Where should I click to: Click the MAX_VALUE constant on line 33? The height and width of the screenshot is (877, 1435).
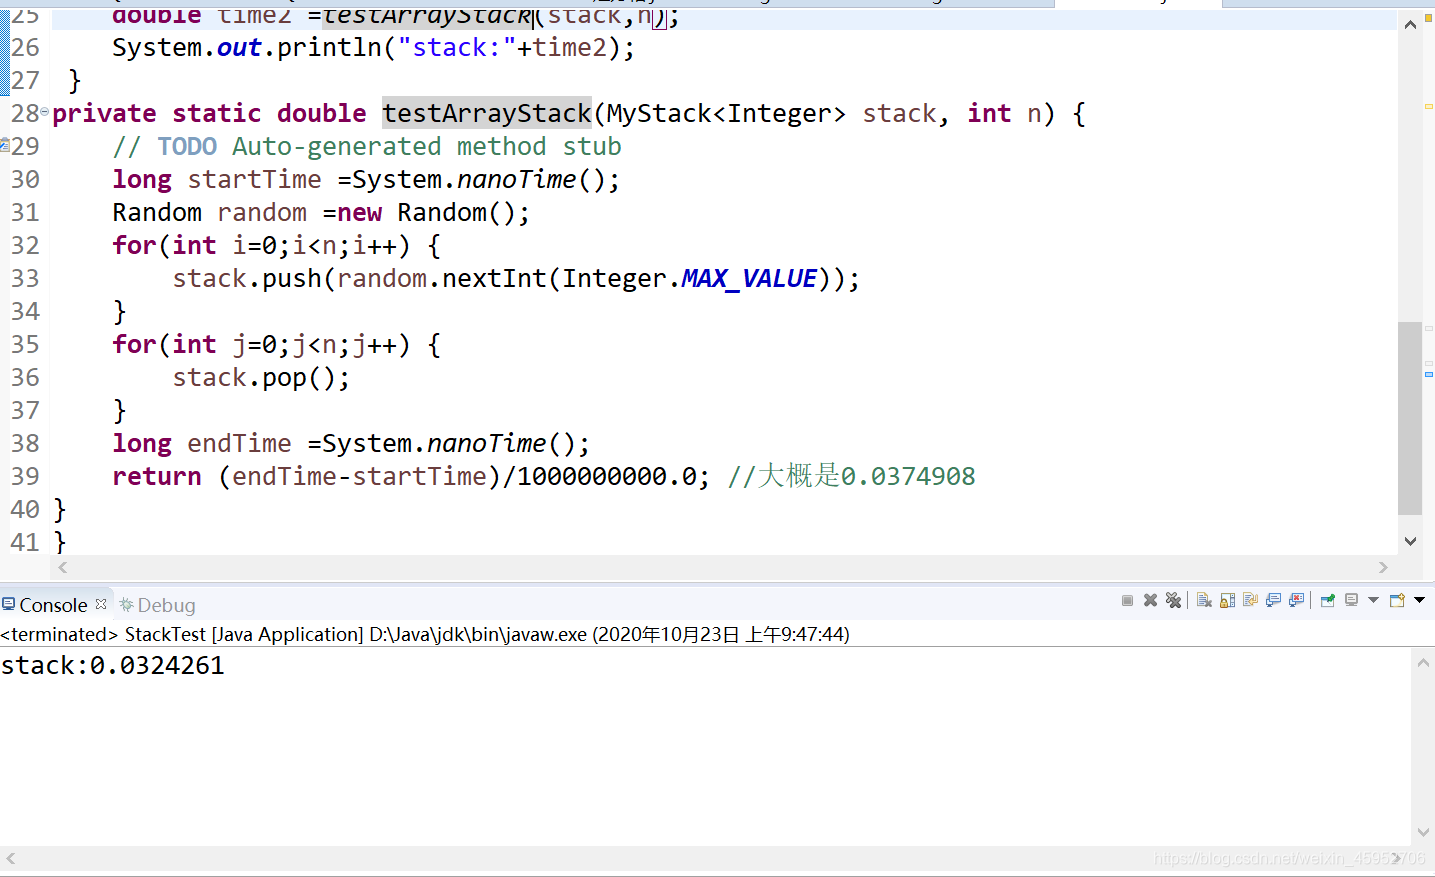point(749,278)
